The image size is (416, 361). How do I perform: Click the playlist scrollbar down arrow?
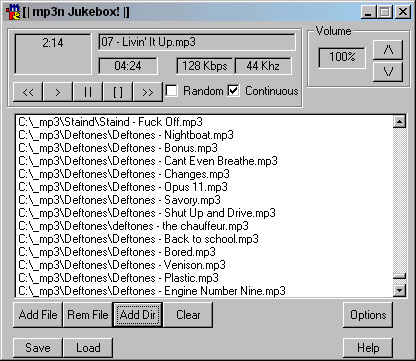tap(399, 290)
